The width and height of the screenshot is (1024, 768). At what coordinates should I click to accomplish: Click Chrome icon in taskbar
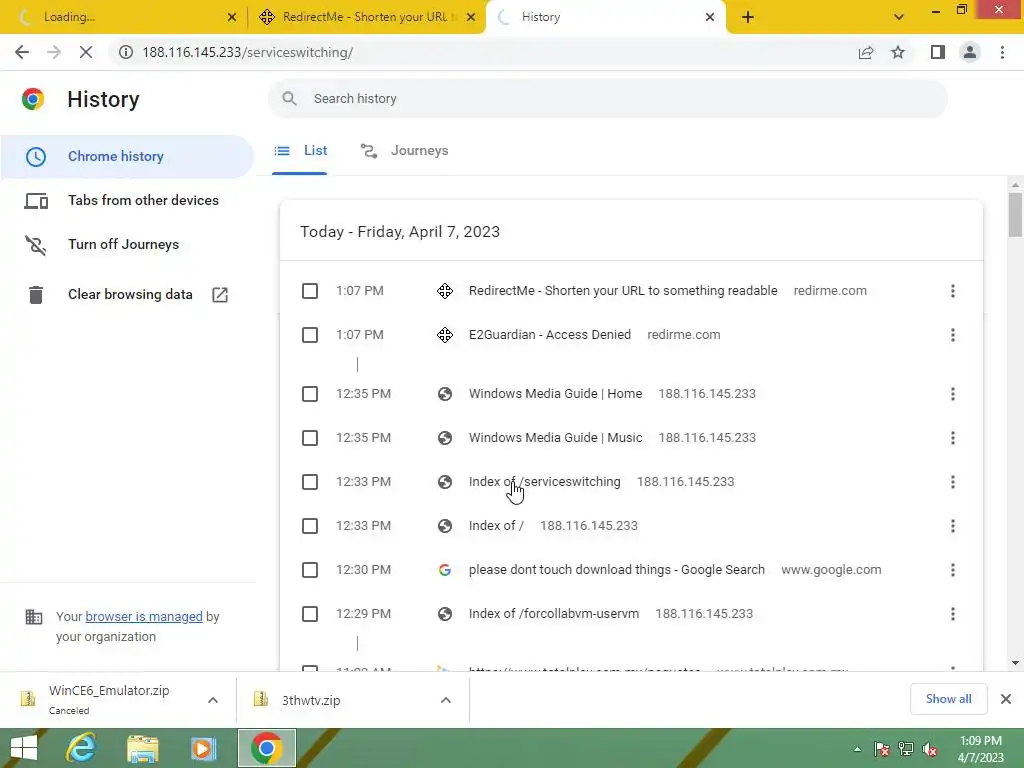tap(266, 748)
